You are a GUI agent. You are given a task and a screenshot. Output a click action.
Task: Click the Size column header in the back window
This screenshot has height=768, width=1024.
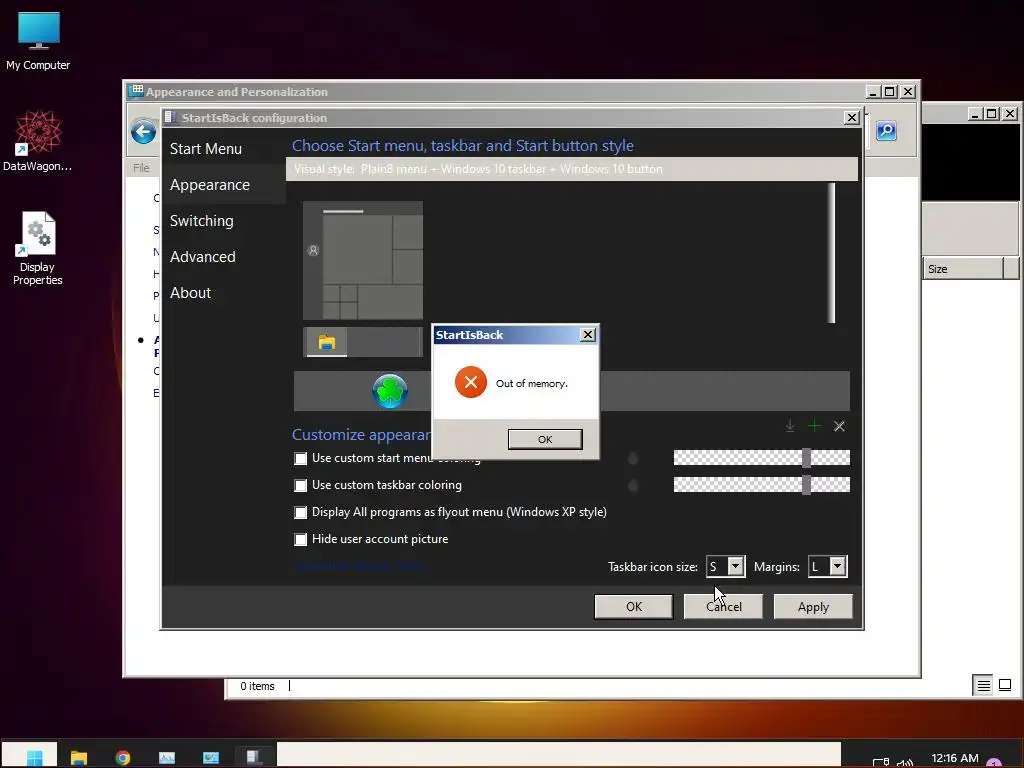point(963,268)
